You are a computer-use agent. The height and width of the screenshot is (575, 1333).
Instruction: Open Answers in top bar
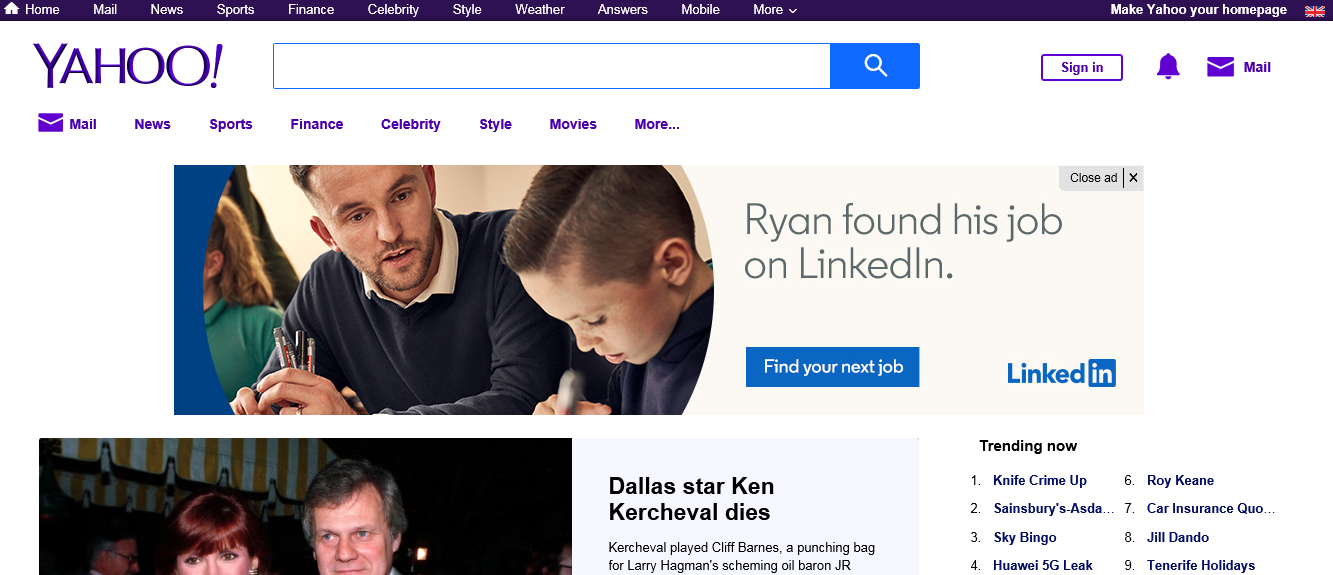[623, 9]
